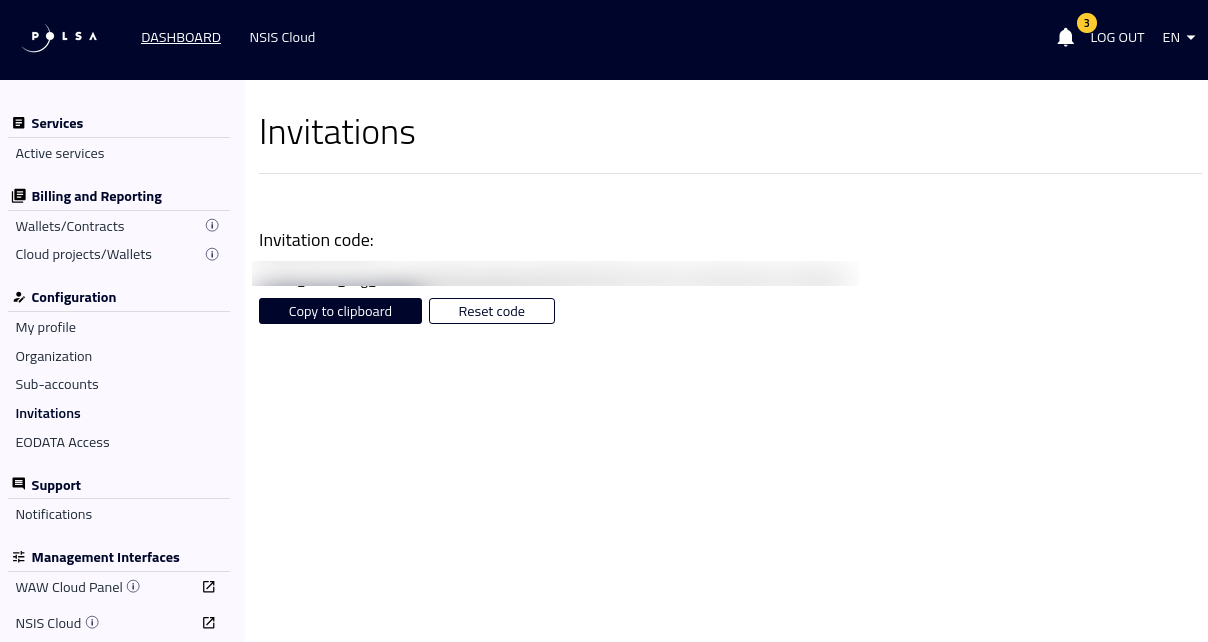The width and height of the screenshot is (1208, 642).
Task: Click the Management Interfaces sliders icon
Action: (19, 556)
